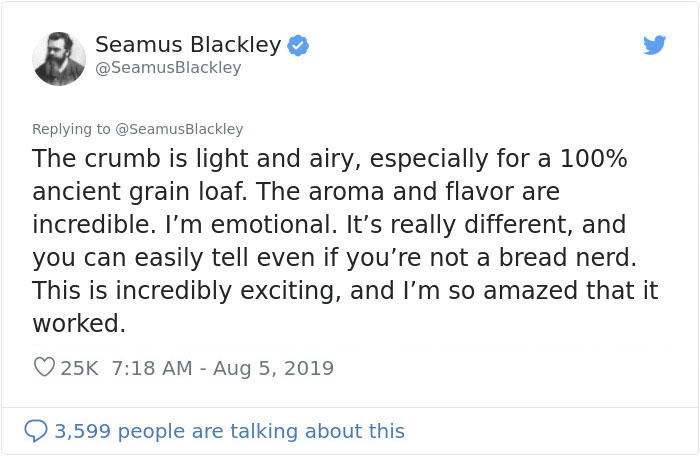The height and width of the screenshot is (456, 700).
Task: Open Seamus Blackley's profile picture
Action: [59, 58]
